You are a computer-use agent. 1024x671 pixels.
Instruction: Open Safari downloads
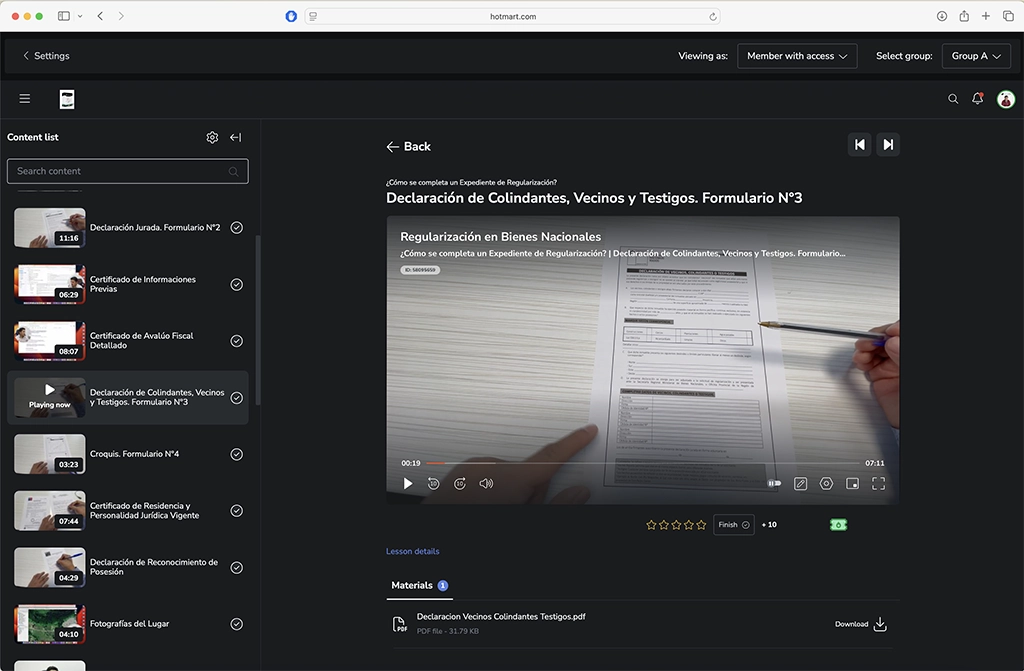(x=942, y=16)
